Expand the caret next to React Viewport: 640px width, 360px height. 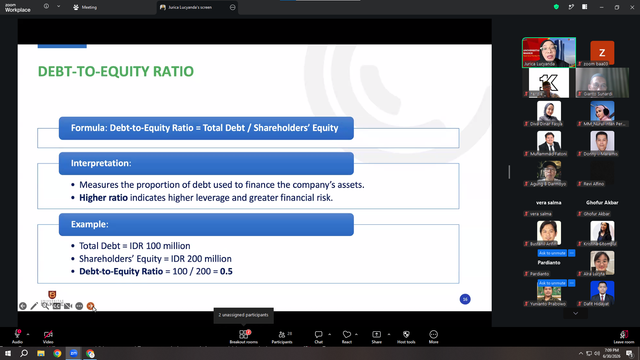coord(356,334)
